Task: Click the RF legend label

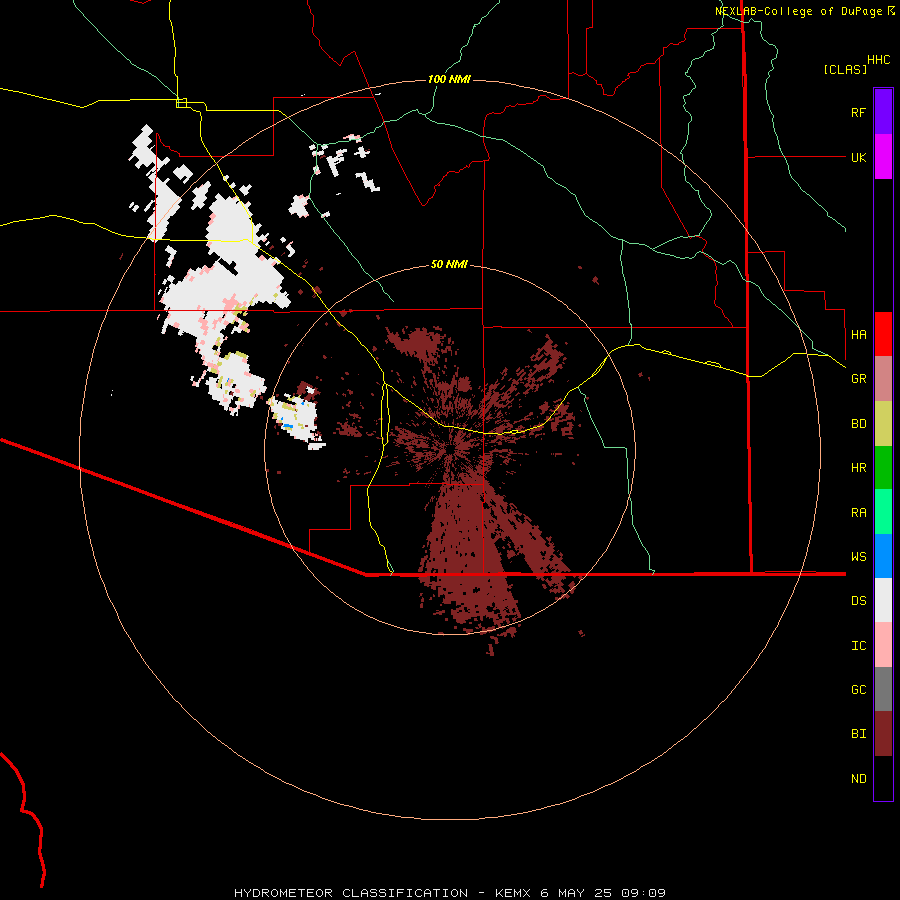Action: click(858, 112)
